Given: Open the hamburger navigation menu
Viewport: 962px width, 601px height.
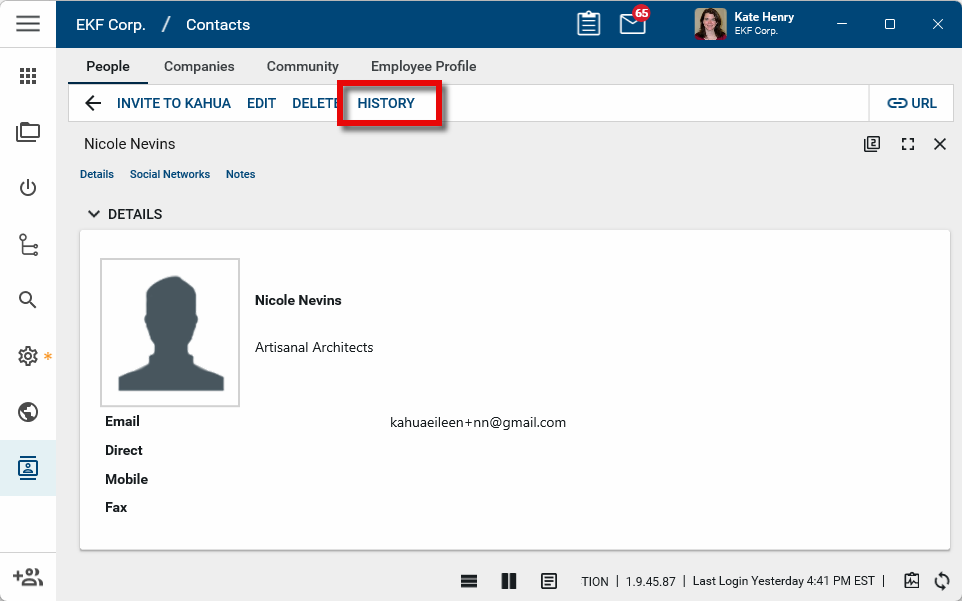Looking at the screenshot, I should coord(28,24).
